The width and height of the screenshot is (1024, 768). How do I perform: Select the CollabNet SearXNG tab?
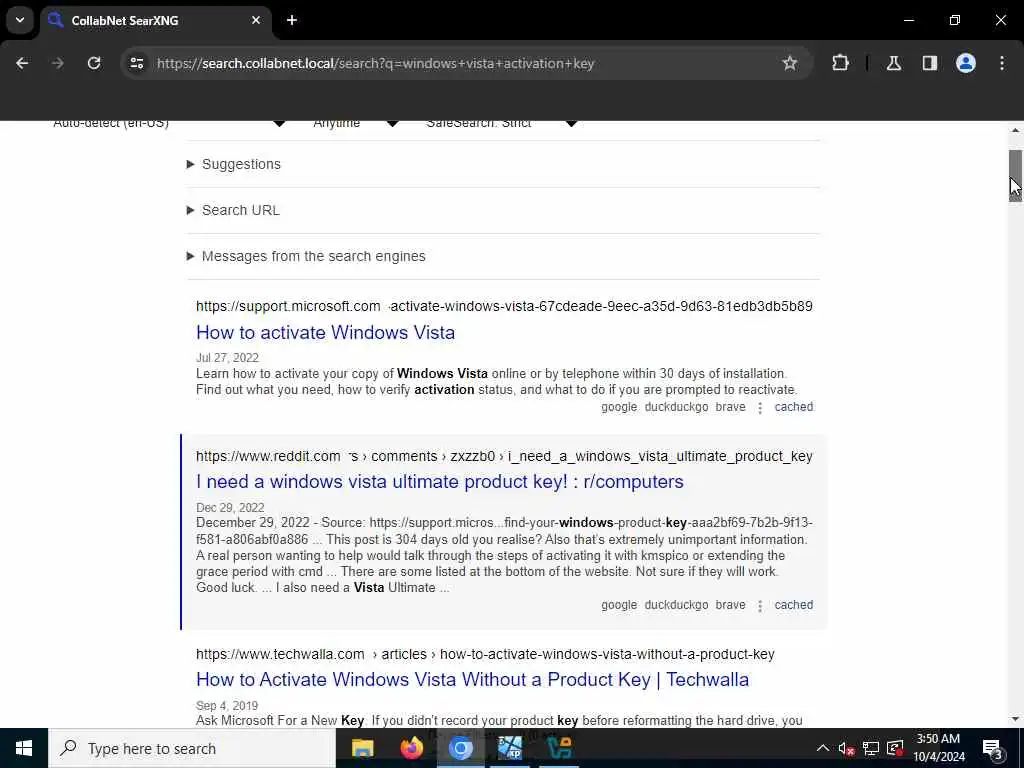coord(157,20)
